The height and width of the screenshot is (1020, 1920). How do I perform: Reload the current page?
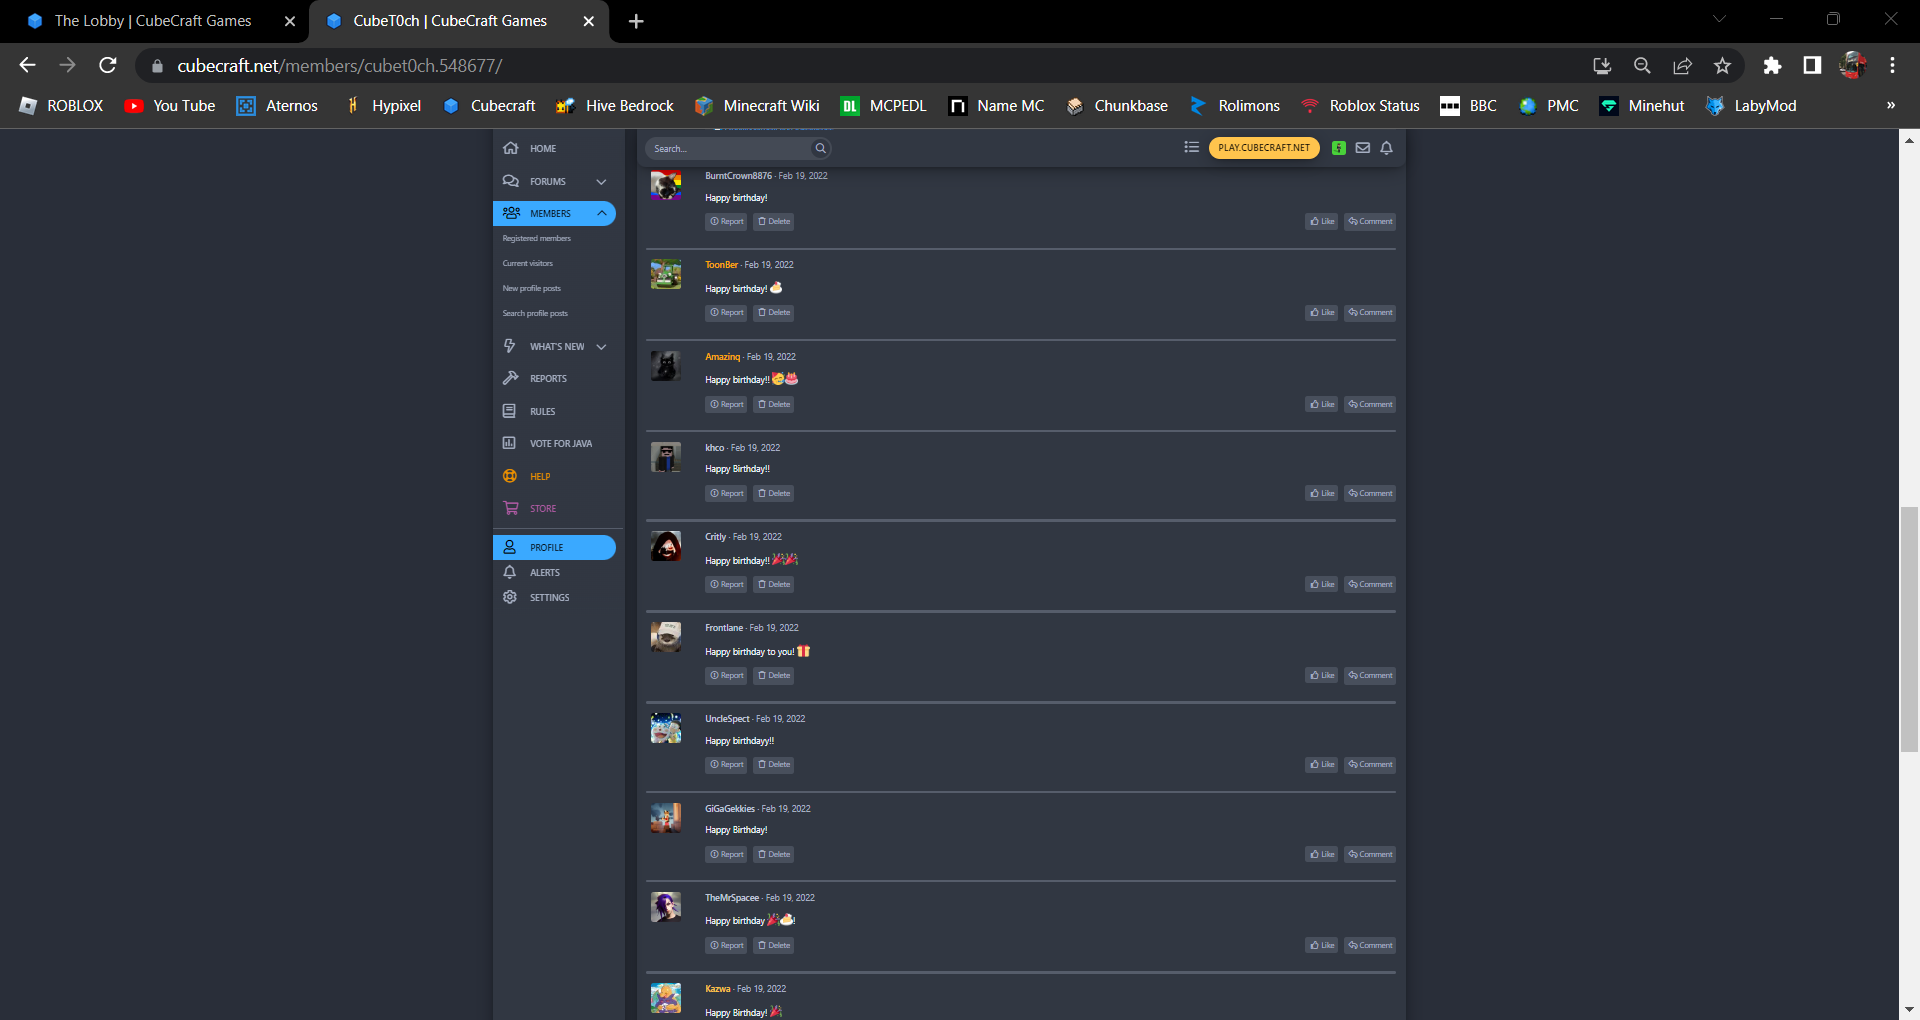coord(108,65)
